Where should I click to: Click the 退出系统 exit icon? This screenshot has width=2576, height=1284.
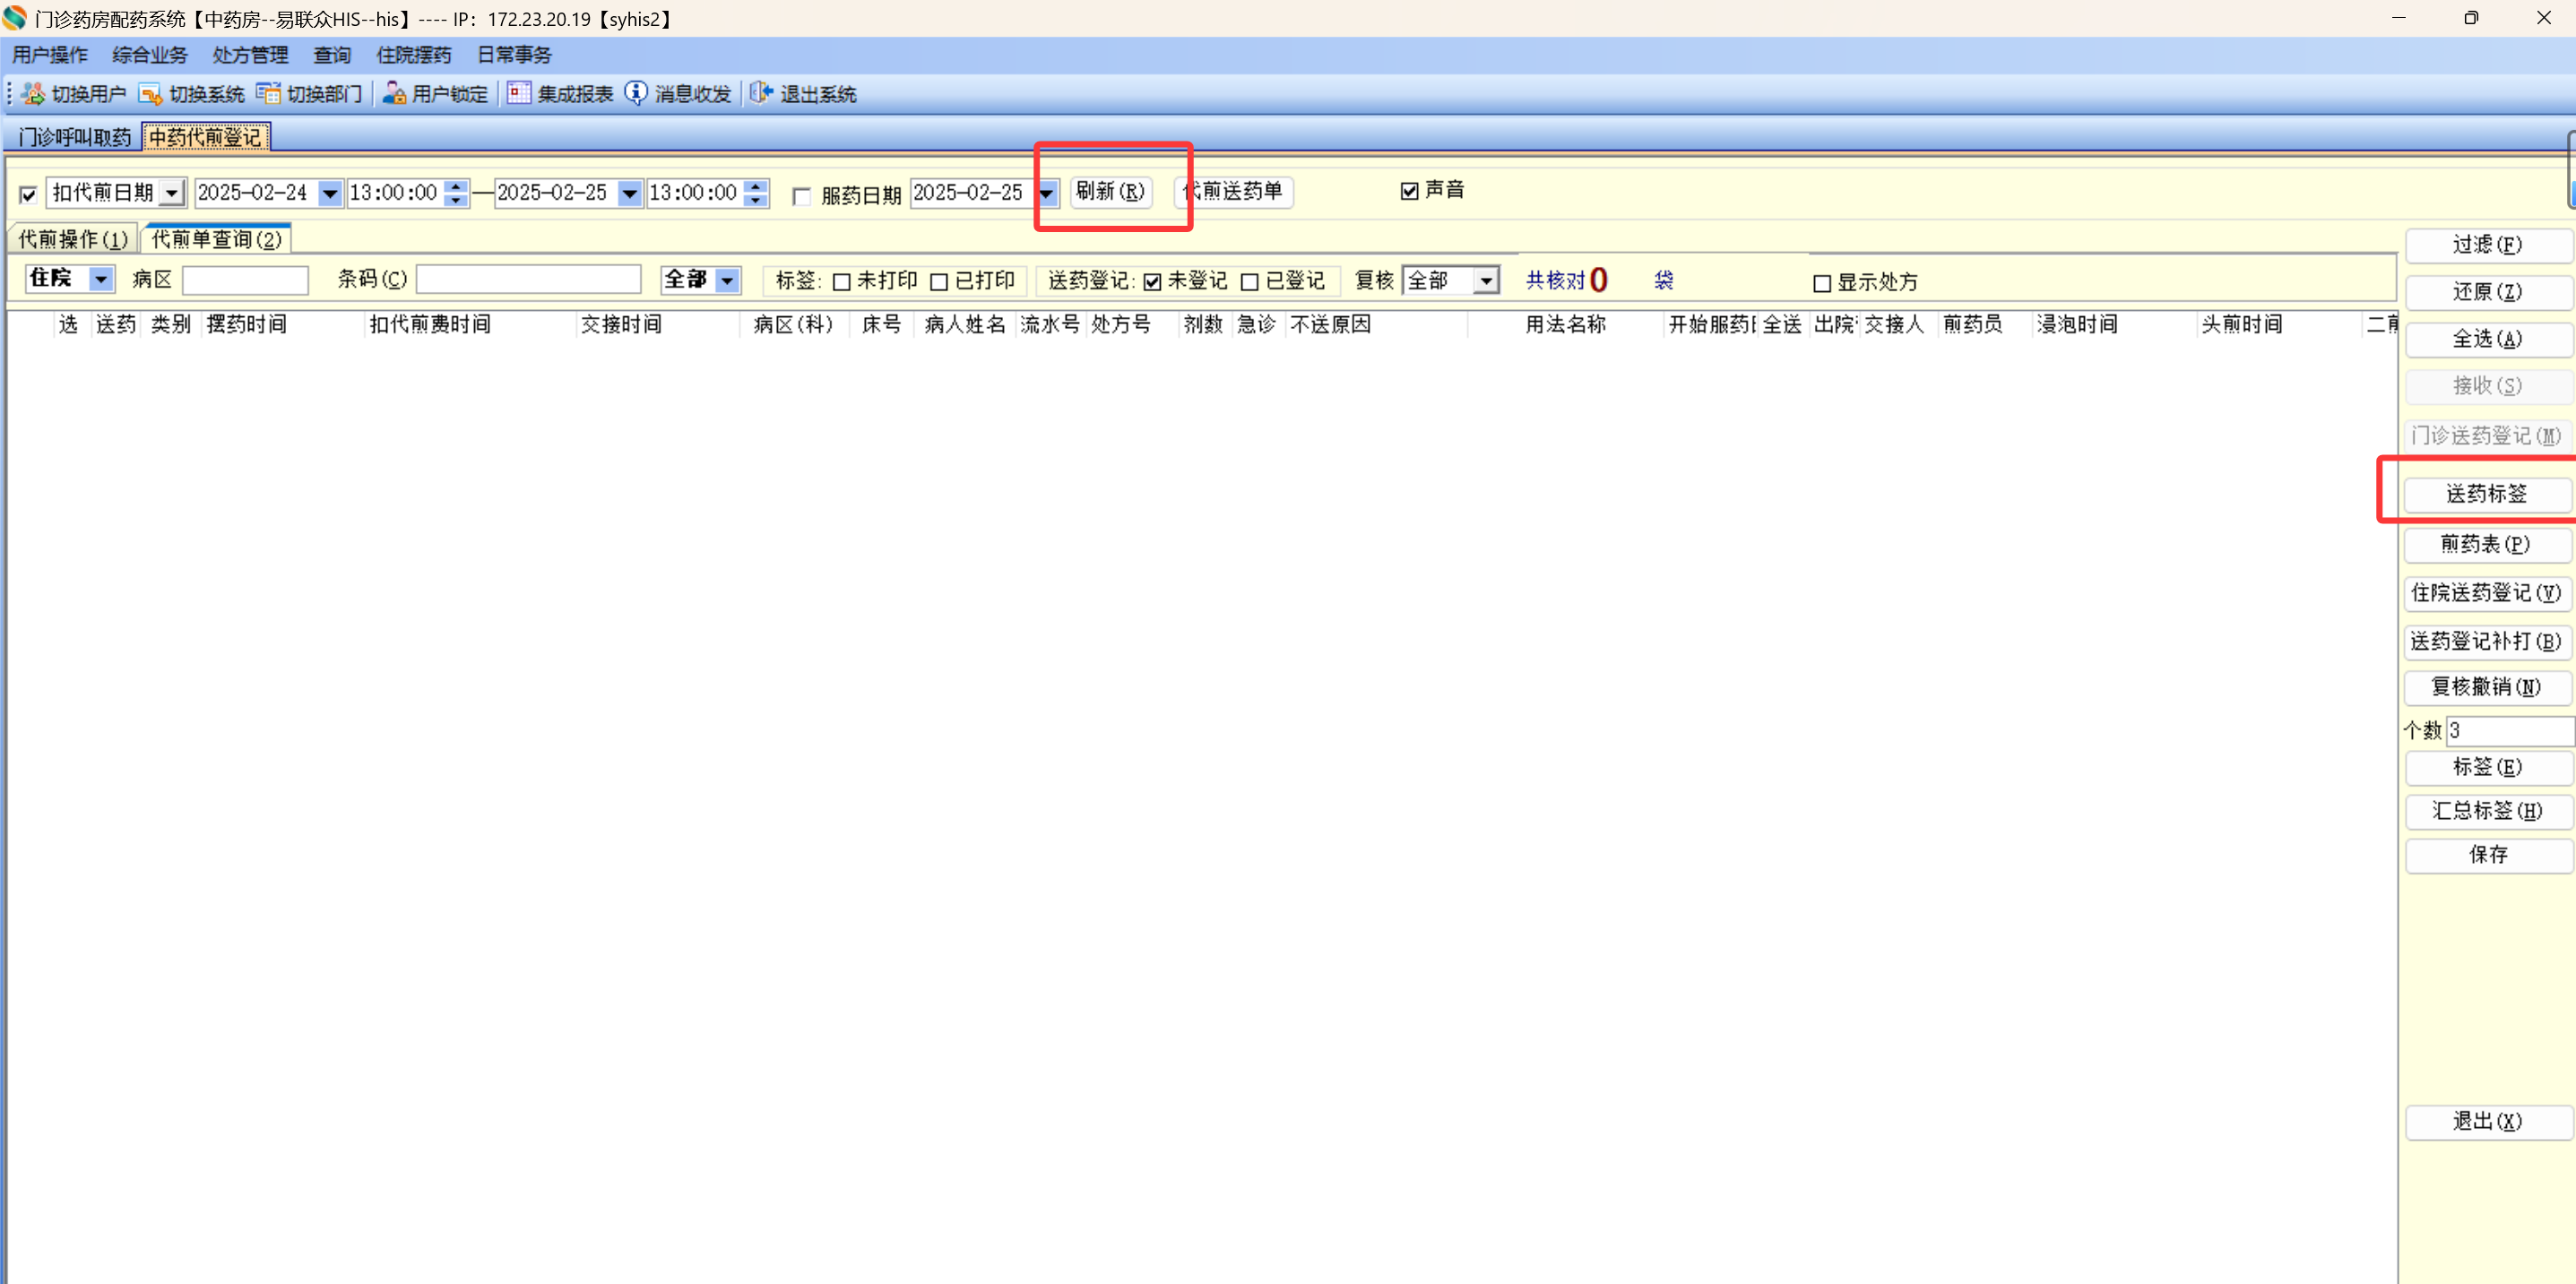761,94
